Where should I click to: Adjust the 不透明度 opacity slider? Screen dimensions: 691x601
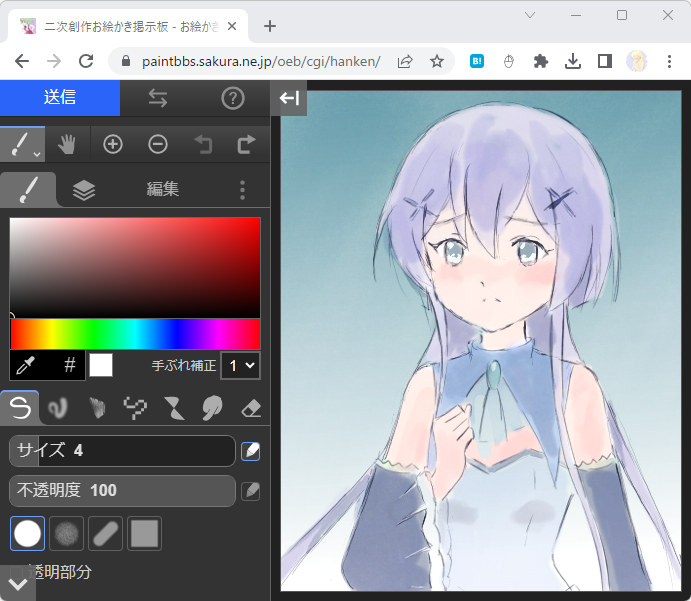(122, 490)
